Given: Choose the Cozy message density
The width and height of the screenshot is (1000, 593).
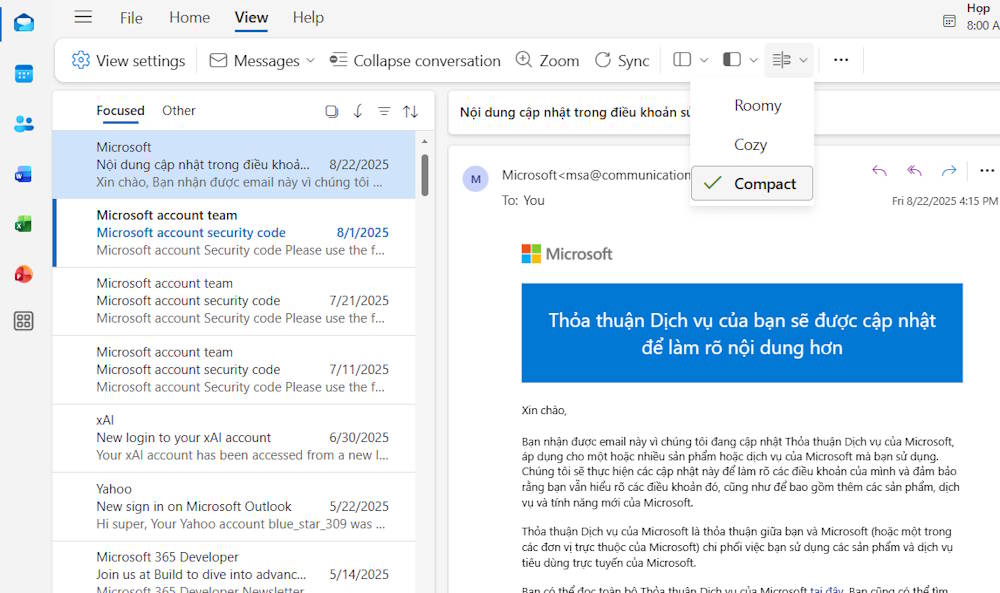Looking at the screenshot, I should click(750, 144).
